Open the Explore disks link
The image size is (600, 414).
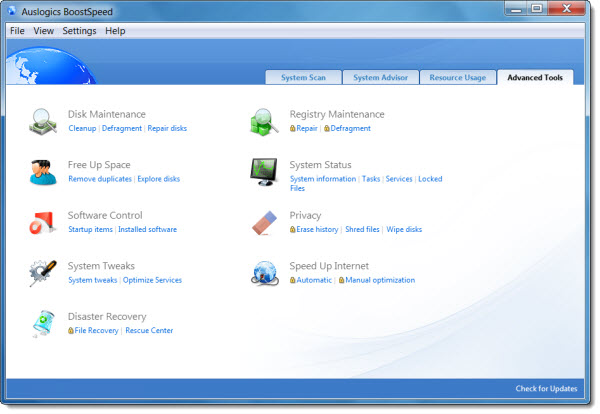(159, 179)
